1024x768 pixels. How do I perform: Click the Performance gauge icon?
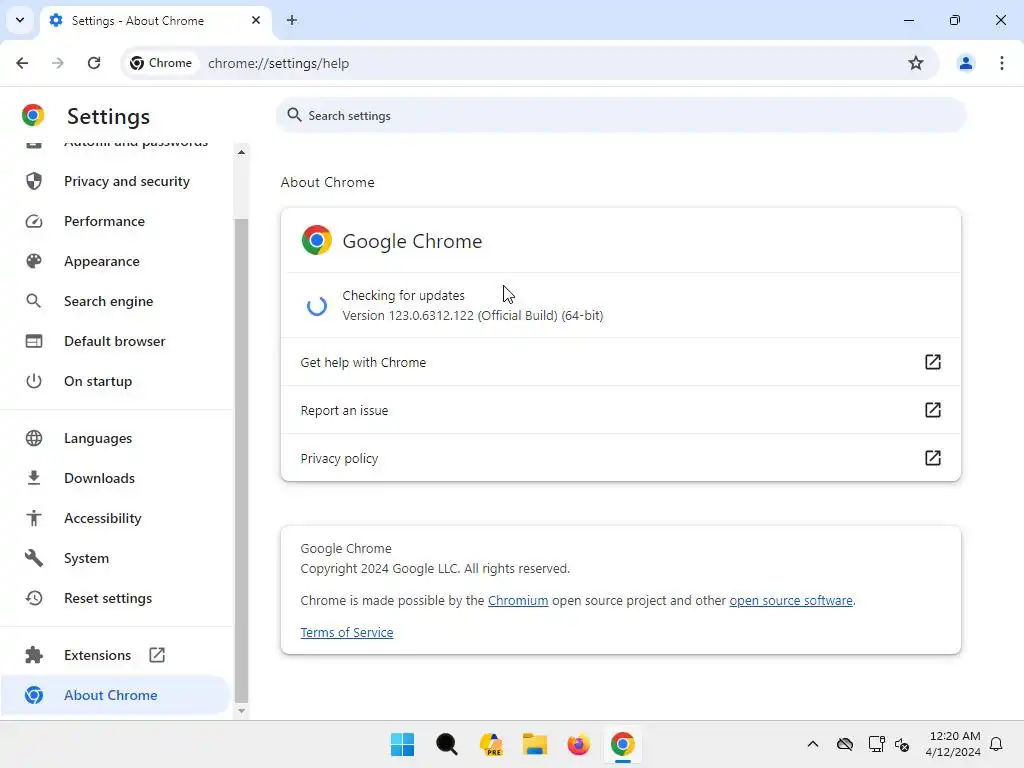[x=34, y=221]
